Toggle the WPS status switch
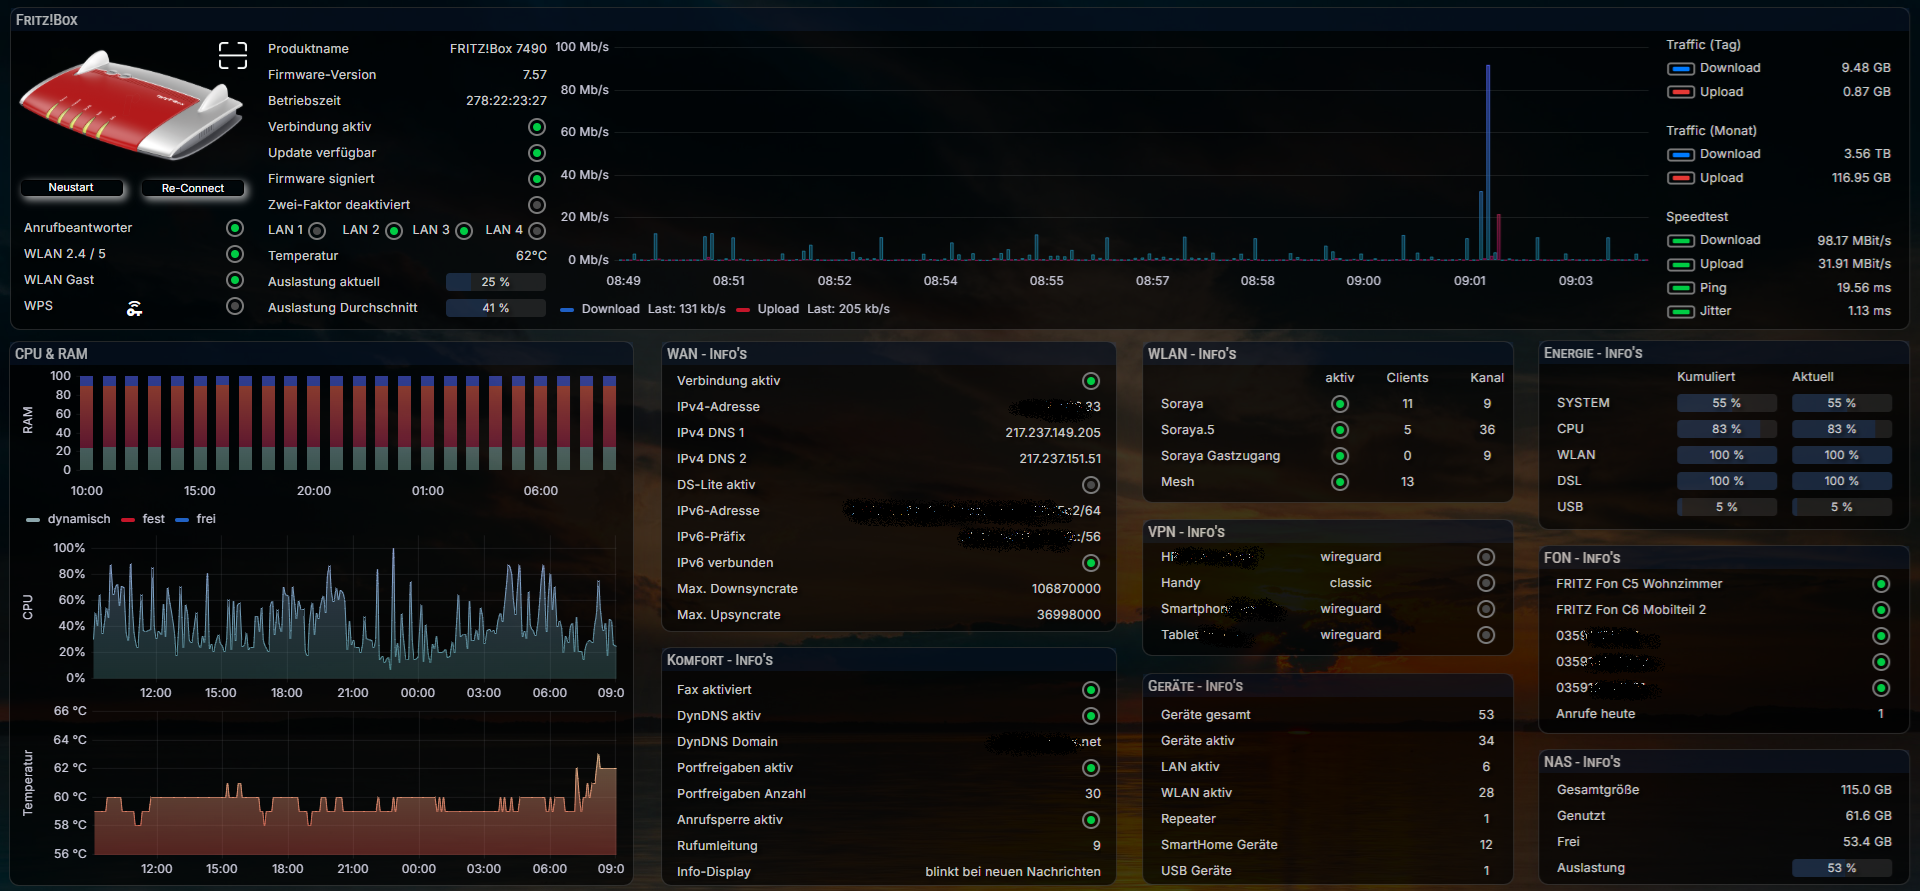Viewport: 1920px width, 891px height. (x=235, y=306)
